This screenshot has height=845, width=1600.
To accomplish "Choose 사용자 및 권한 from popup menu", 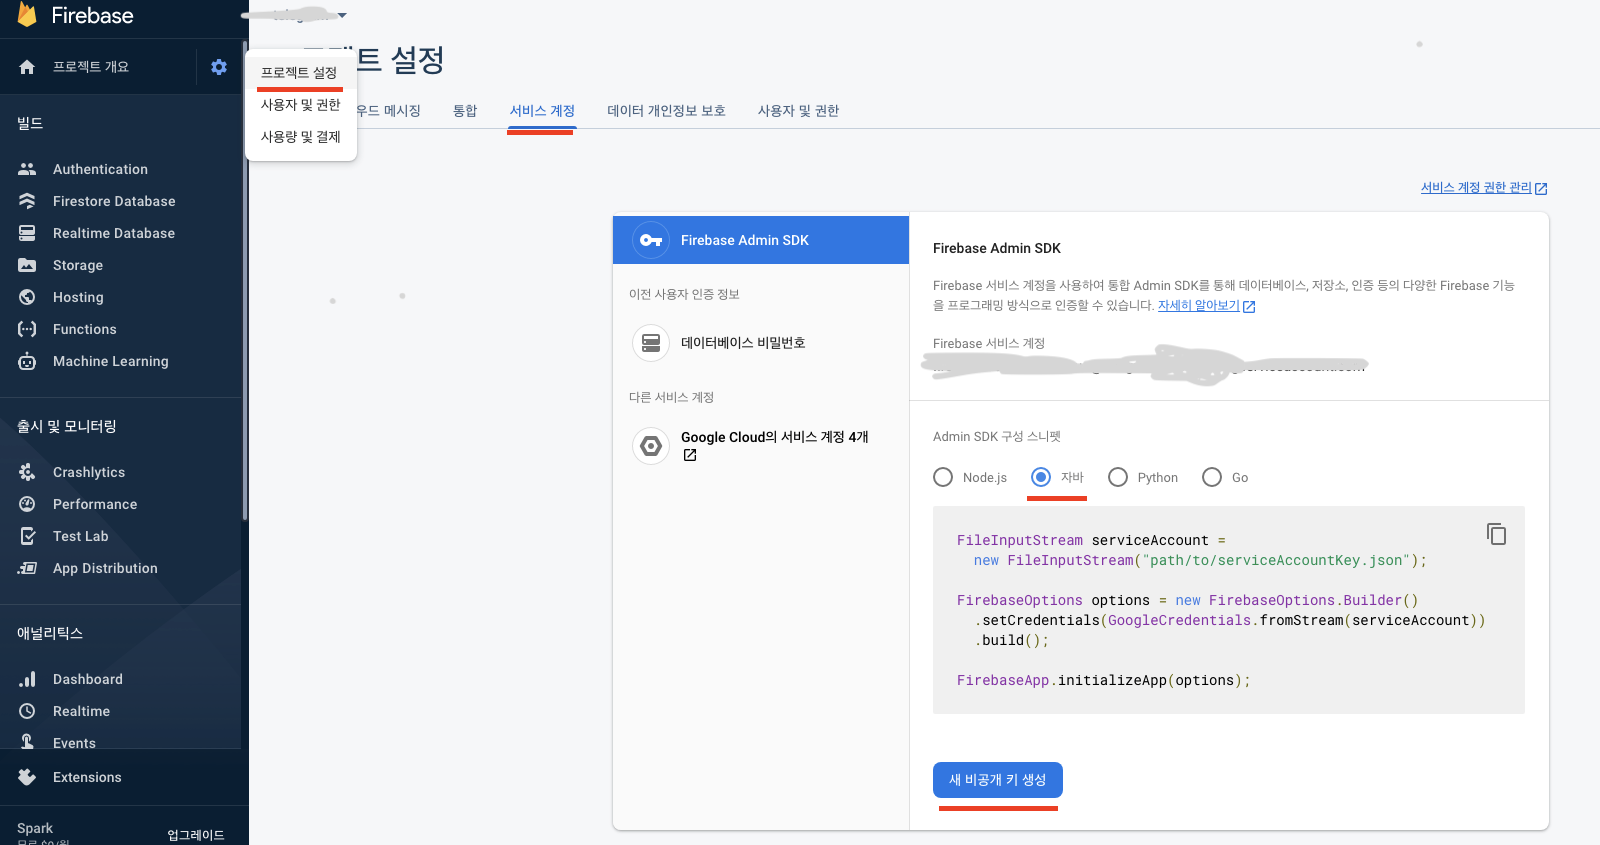I will tap(300, 105).
